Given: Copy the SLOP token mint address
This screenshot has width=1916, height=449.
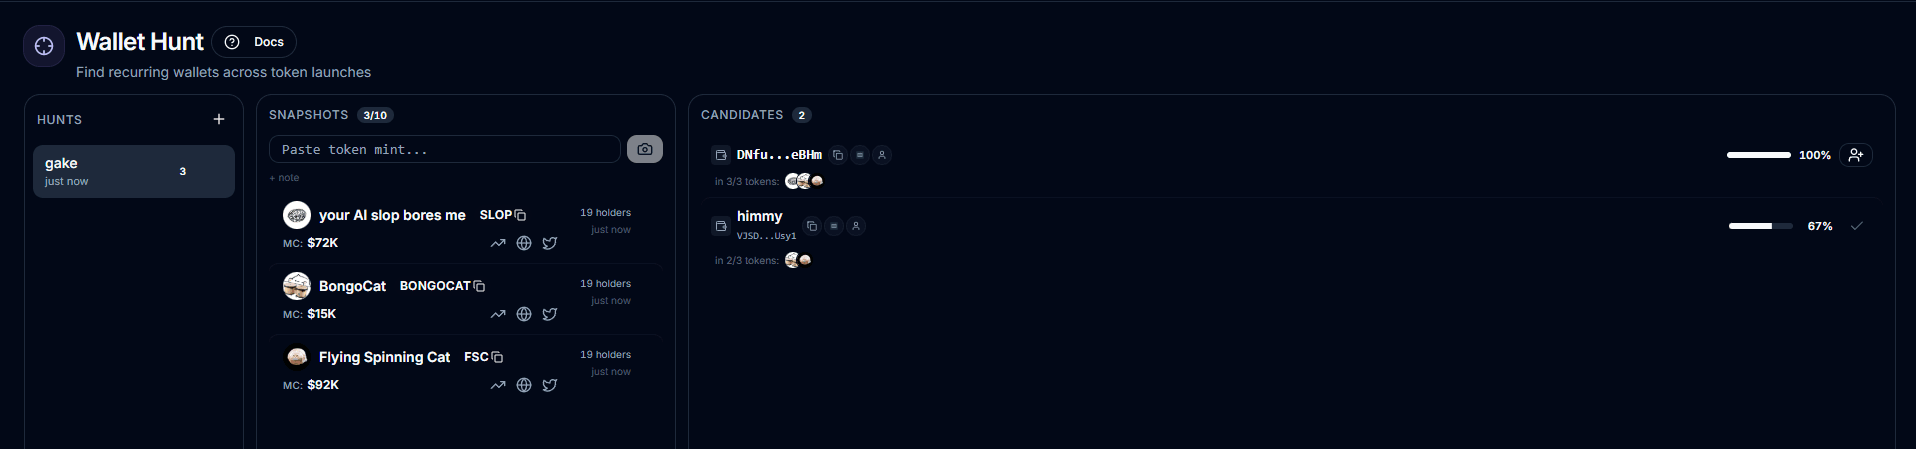Looking at the screenshot, I should click(520, 215).
